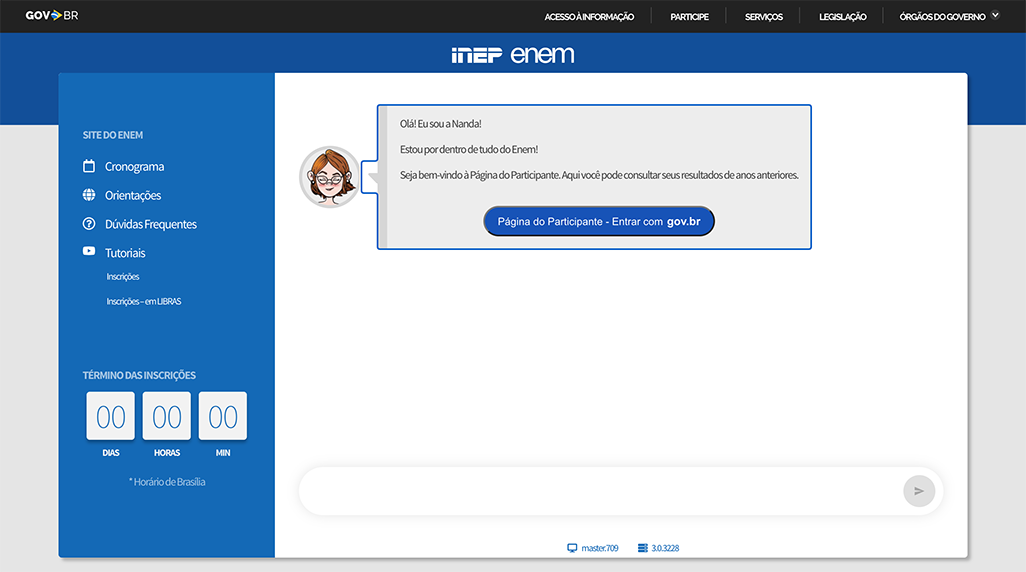
Task: Click the DIAS countdown box
Action: [x=111, y=416]
